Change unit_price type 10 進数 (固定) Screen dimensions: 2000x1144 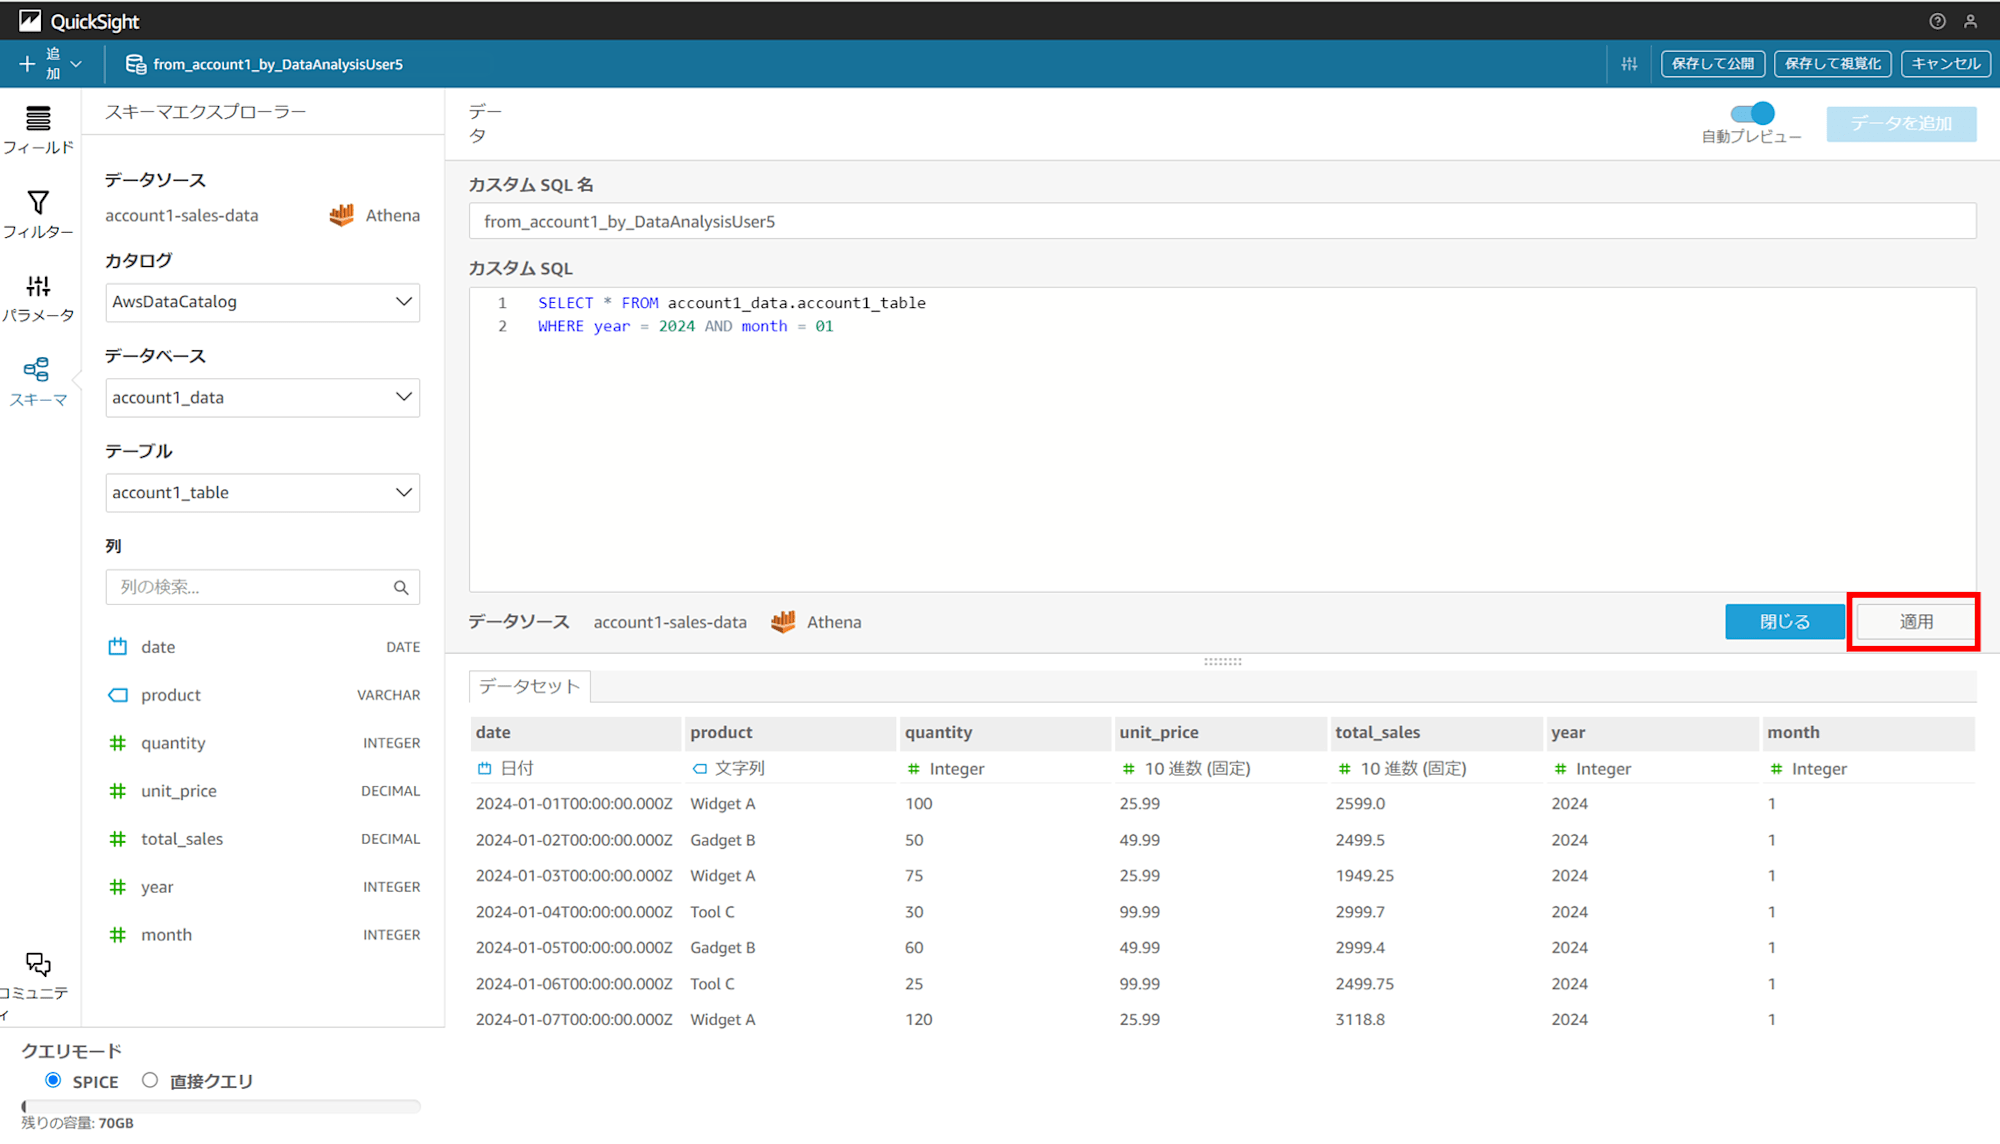[x=1186, y=769]
